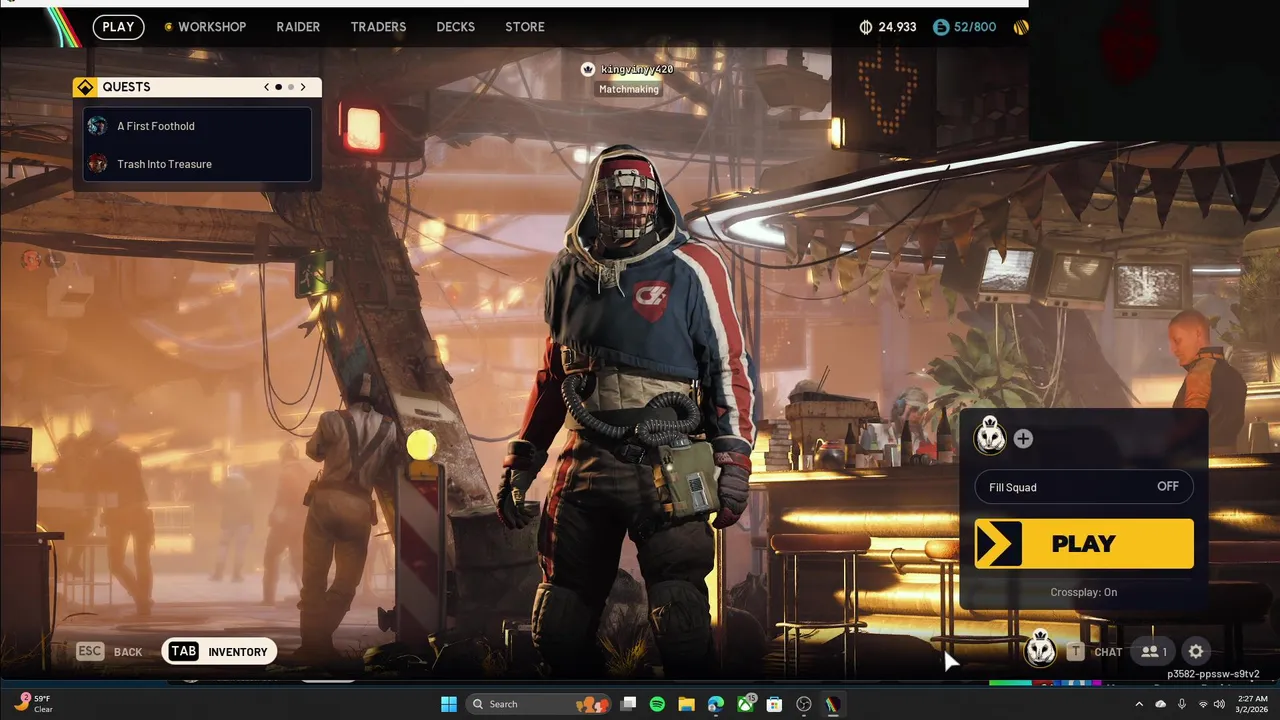Click the Trash Into Treasure quest title

coord(164,164)
